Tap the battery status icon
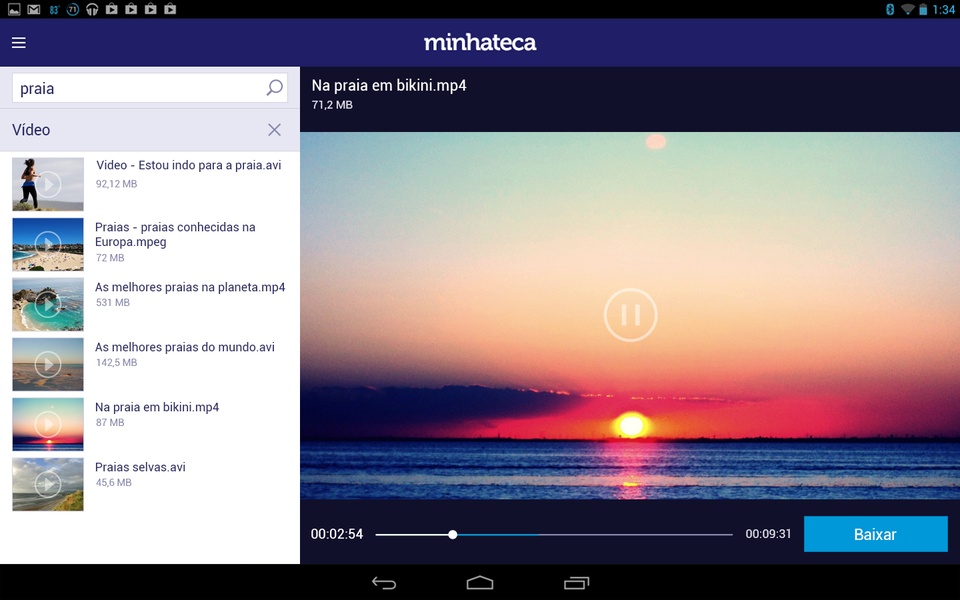This screenshot has height=600, width=960. coord(923,9)
